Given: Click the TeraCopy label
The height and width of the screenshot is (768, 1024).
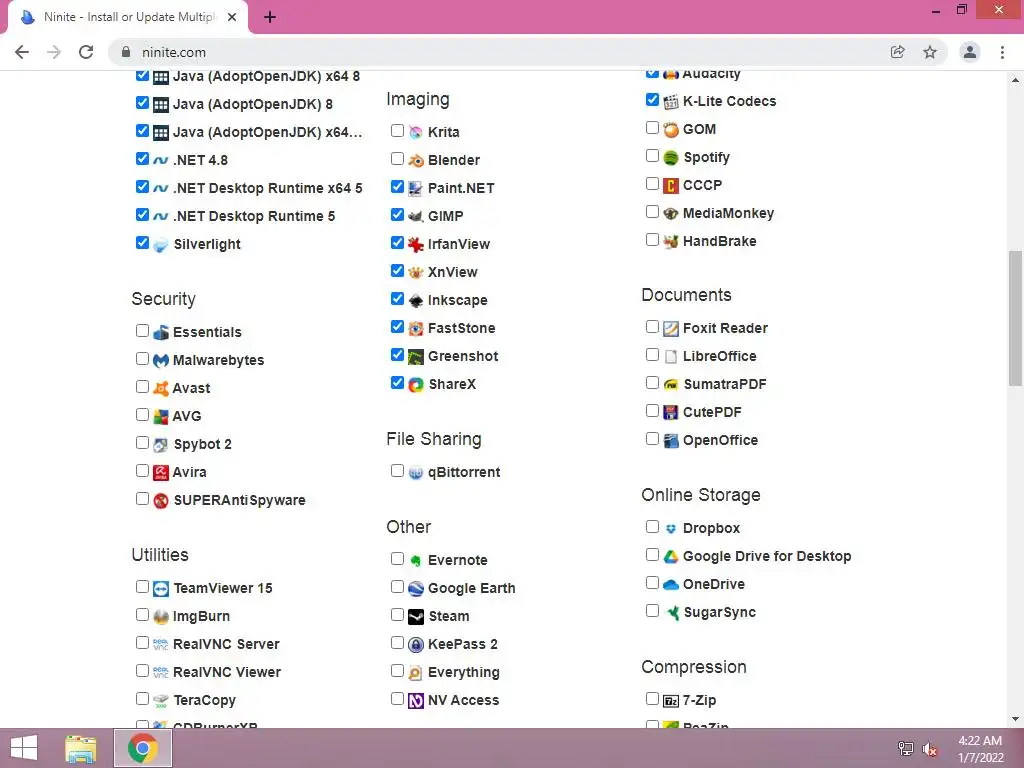Looking at the screenshot, I should pos(204,701).
